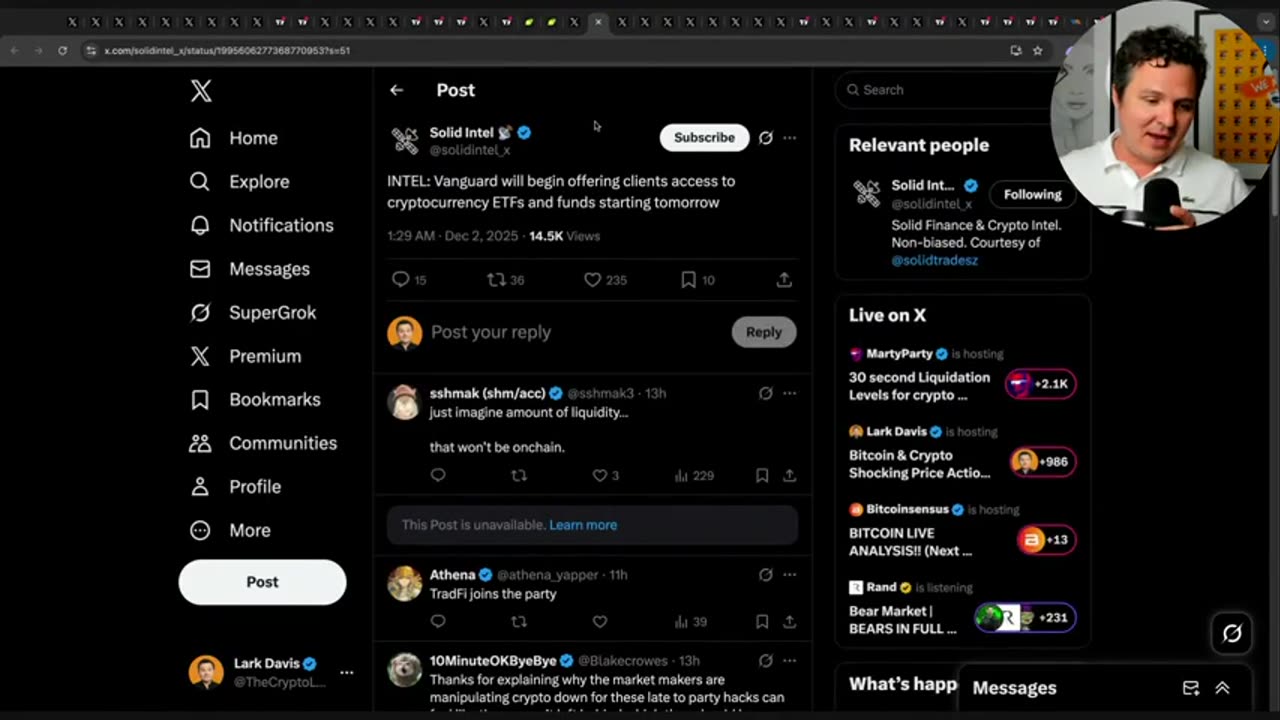Bookmark sshmak's reply
The height and width of the screenshot is (720, 1280).
coord(762,476)
